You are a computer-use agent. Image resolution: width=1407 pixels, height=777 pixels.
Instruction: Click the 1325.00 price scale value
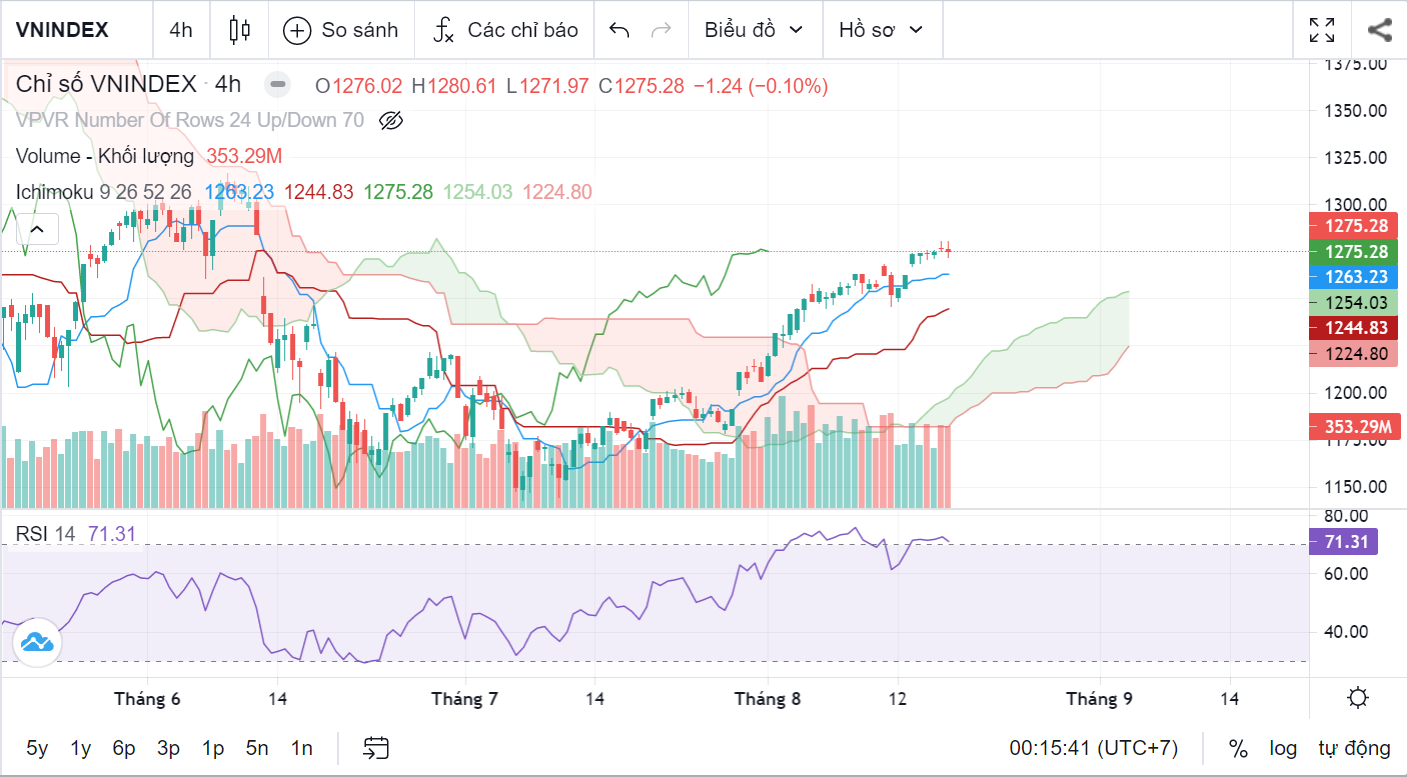[1356, 157]
